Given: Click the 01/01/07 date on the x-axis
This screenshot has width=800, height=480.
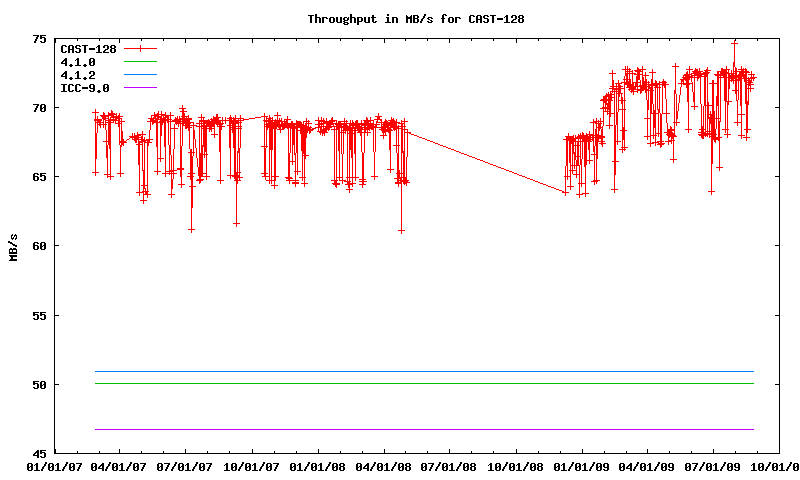Looking at the screenshot, I should pyautogui.click(x=54, y=467).
